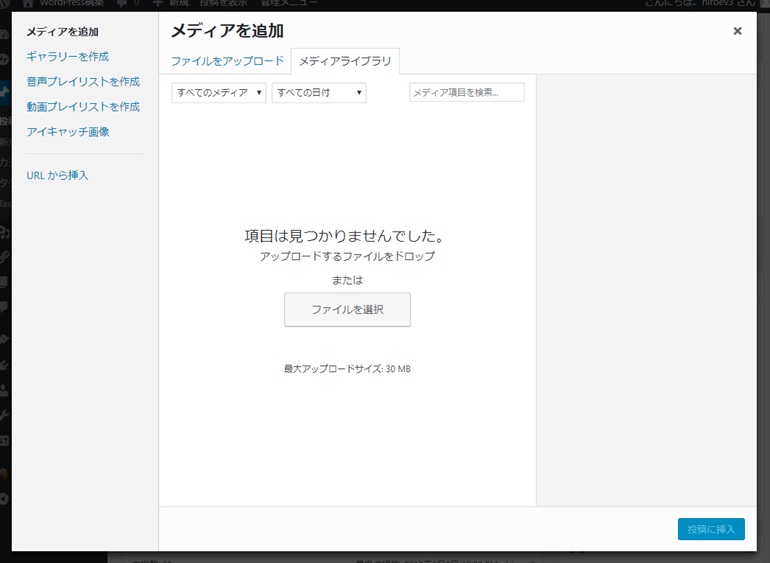Select the メディアライブラリ tab
The width and height of the screenshot is (770, 563).
pyautogui.click(x=345, y=61)
